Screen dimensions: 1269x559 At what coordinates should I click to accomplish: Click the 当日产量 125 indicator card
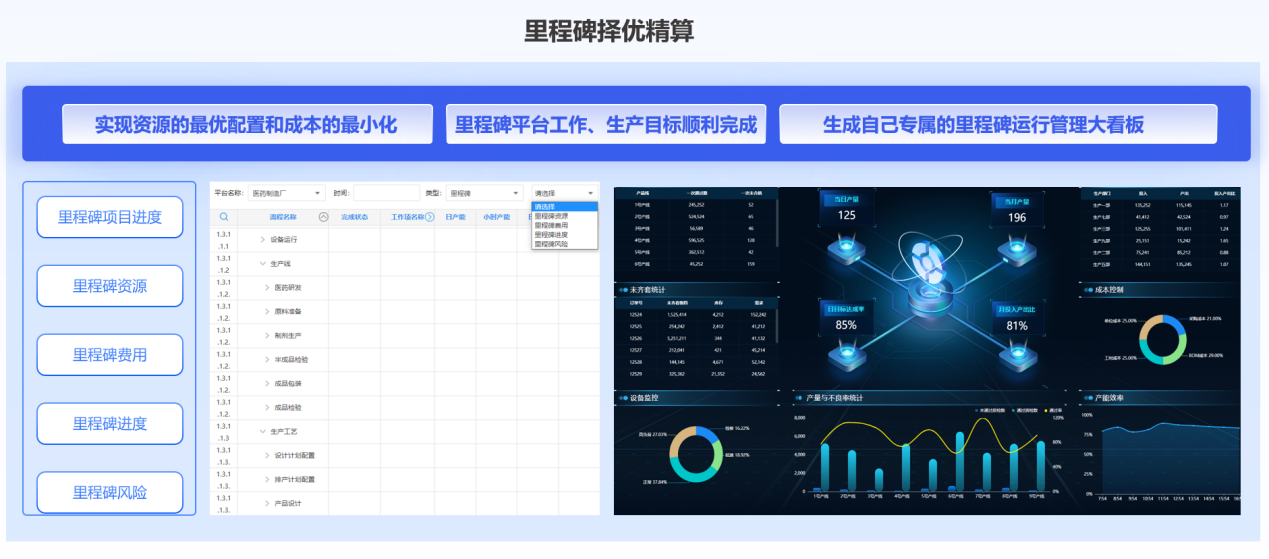click(846, 209)
